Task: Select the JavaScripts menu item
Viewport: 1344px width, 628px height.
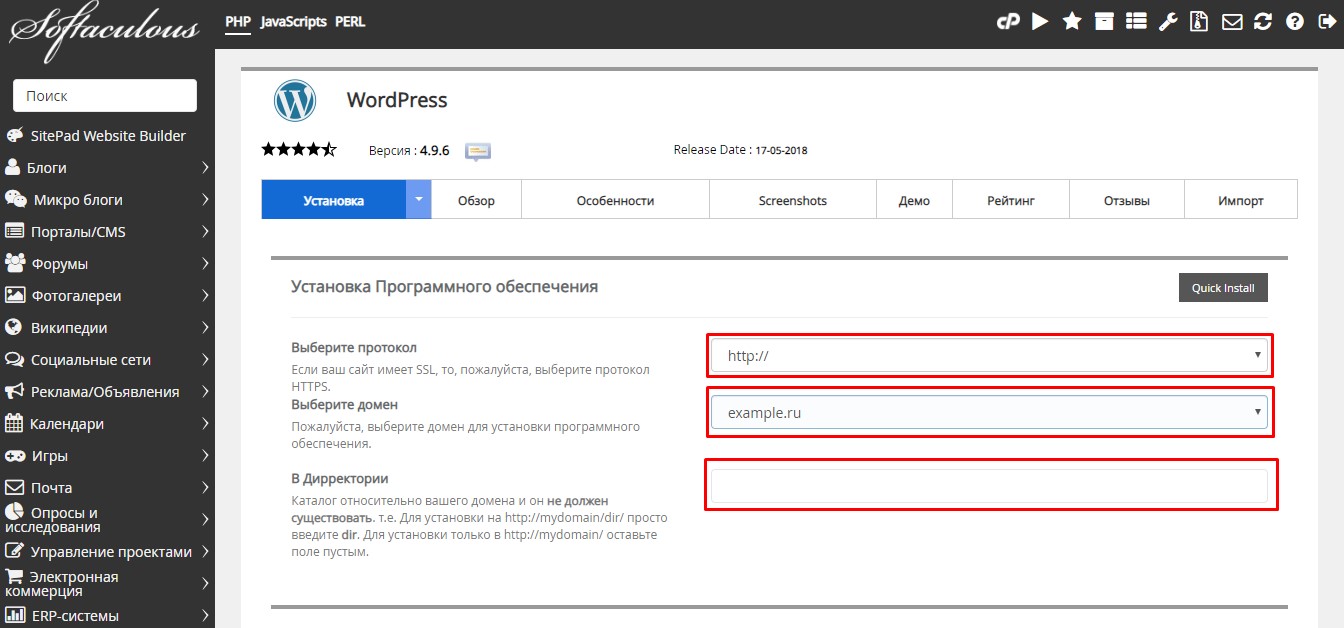Action: [293, 21]
